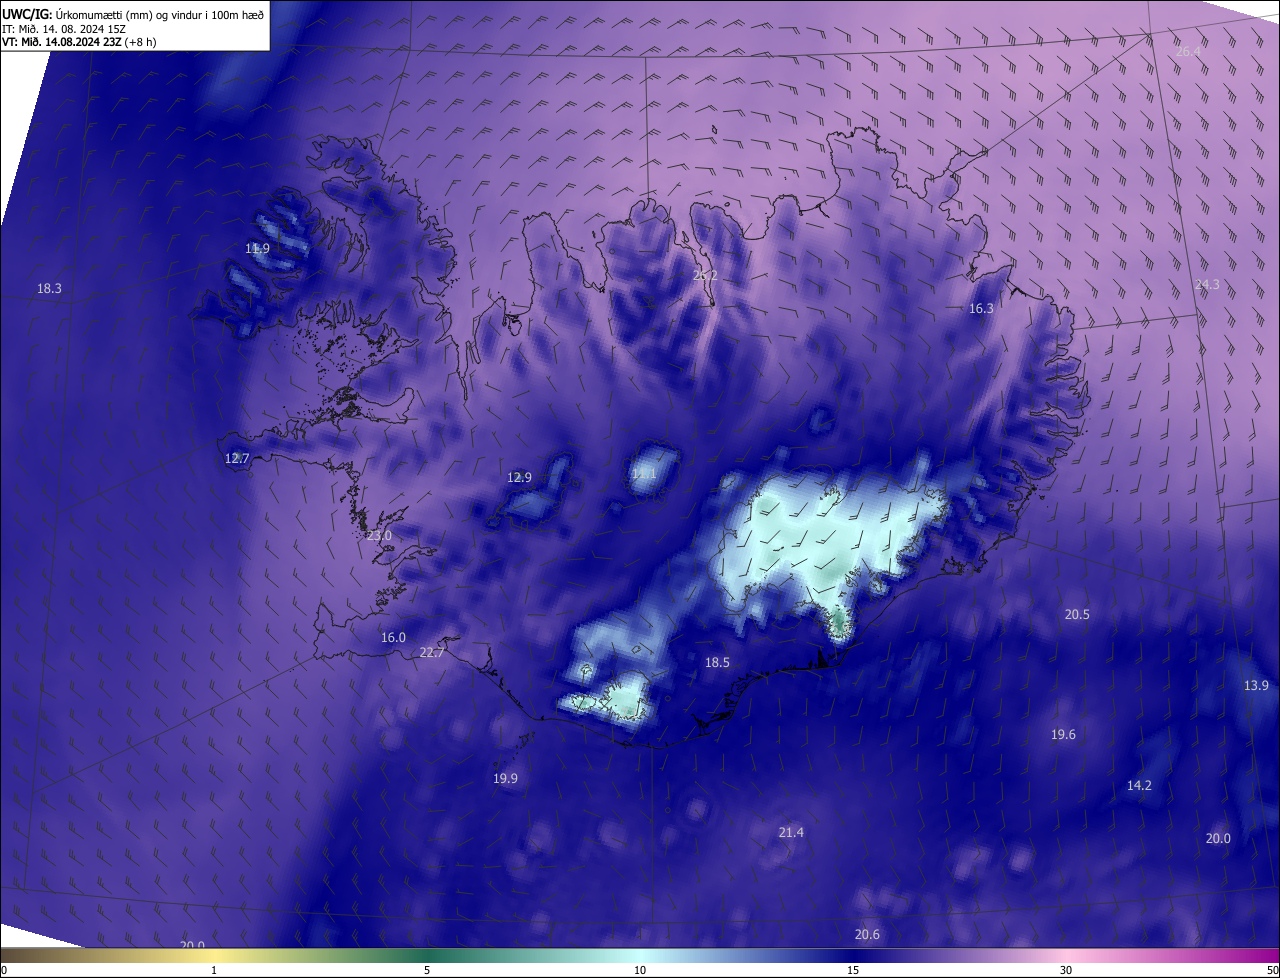Click the 13.9 value label on the map
The height and width of the screenshot is (978, 1280).
pos(1256,685)
